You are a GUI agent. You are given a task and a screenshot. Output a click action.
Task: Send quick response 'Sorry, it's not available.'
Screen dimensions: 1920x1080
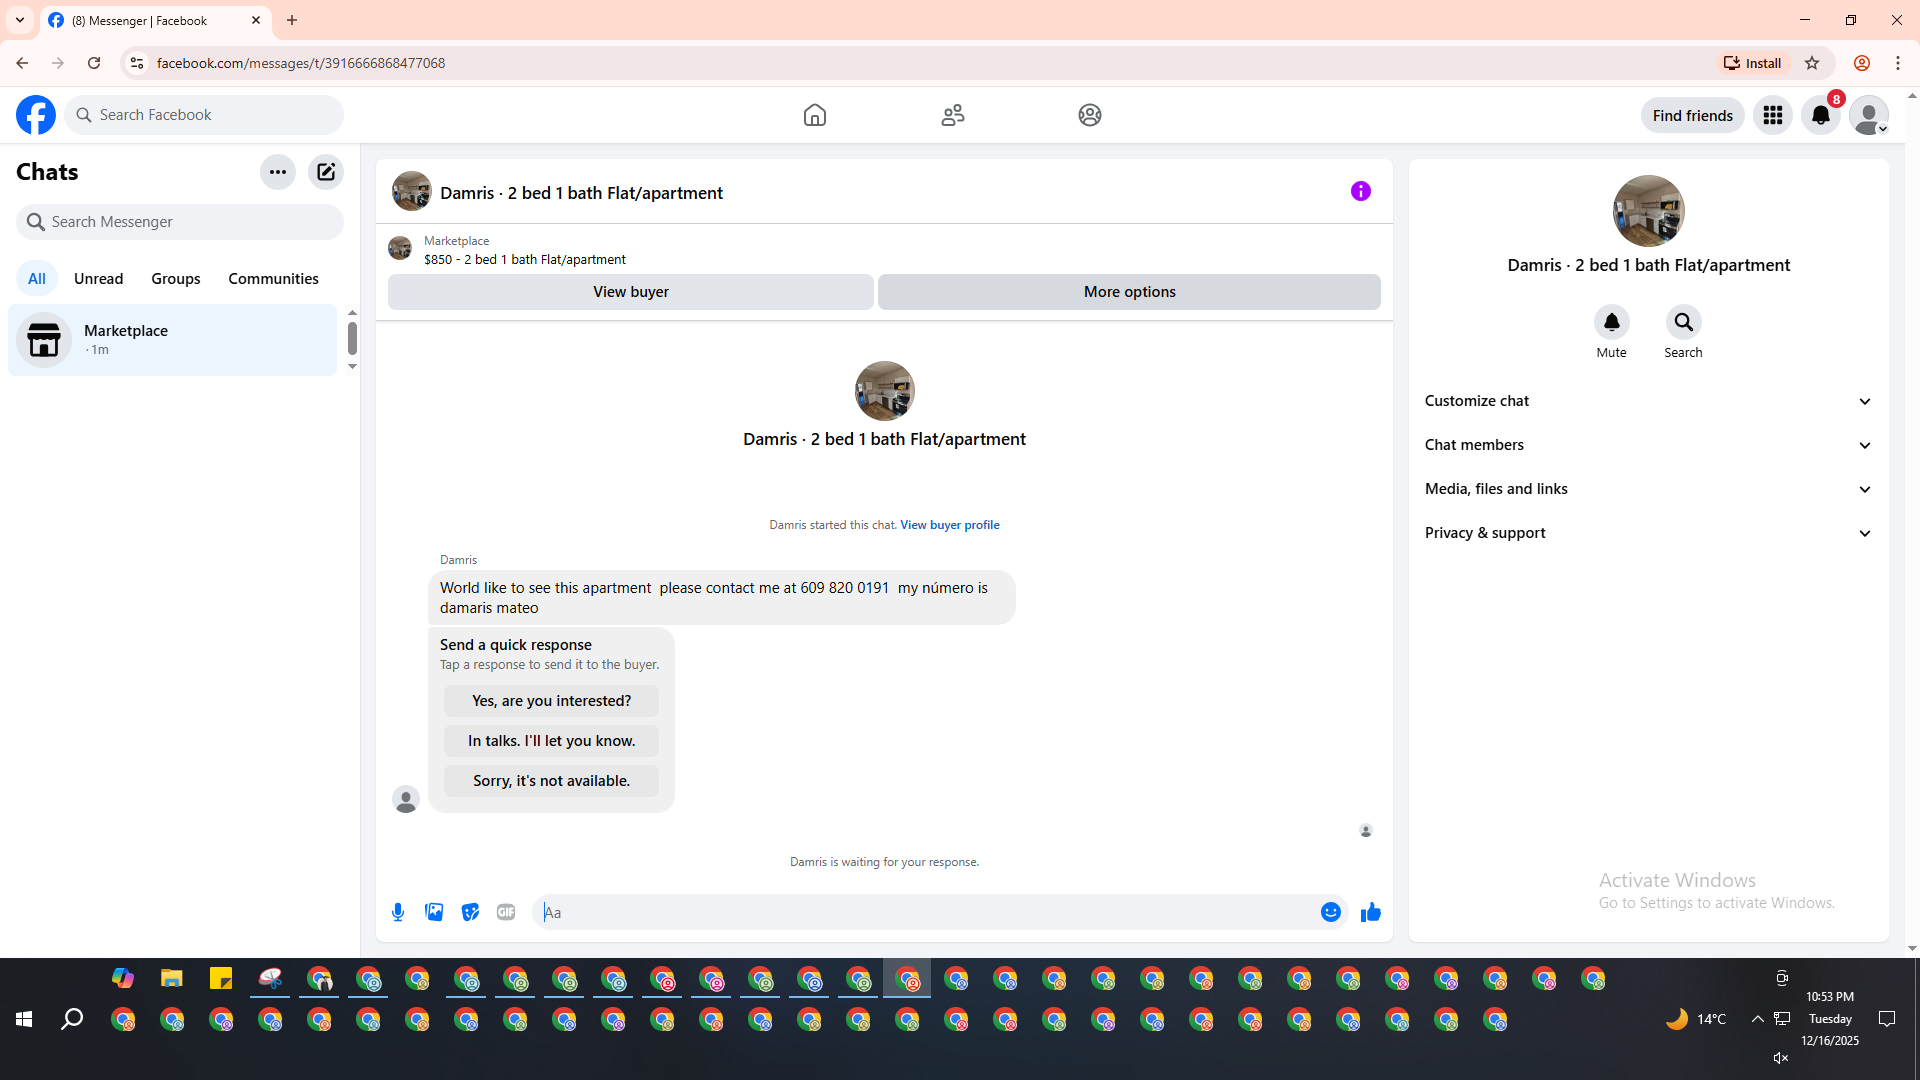click(552, 781)
